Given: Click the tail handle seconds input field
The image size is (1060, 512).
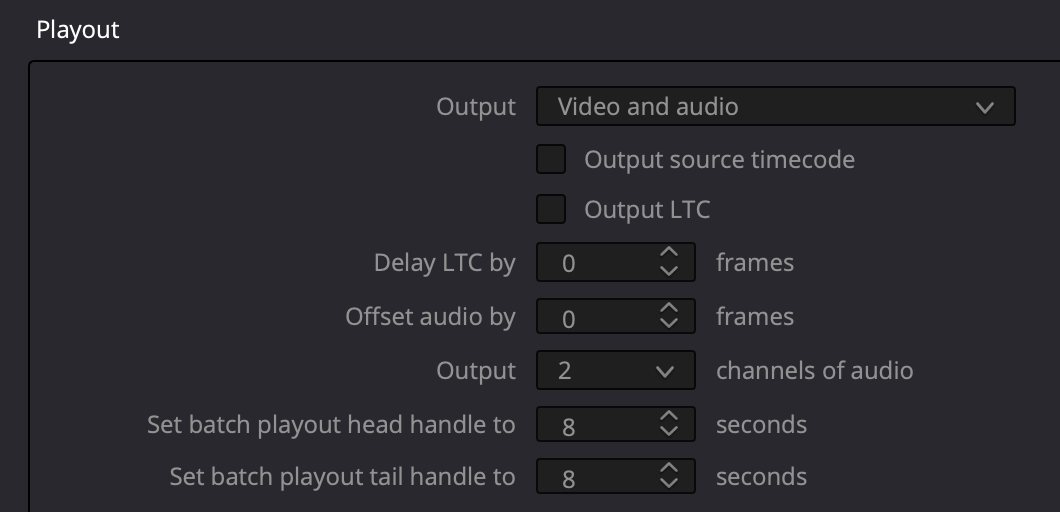Looking at the screenshot, I should (615, 476).
